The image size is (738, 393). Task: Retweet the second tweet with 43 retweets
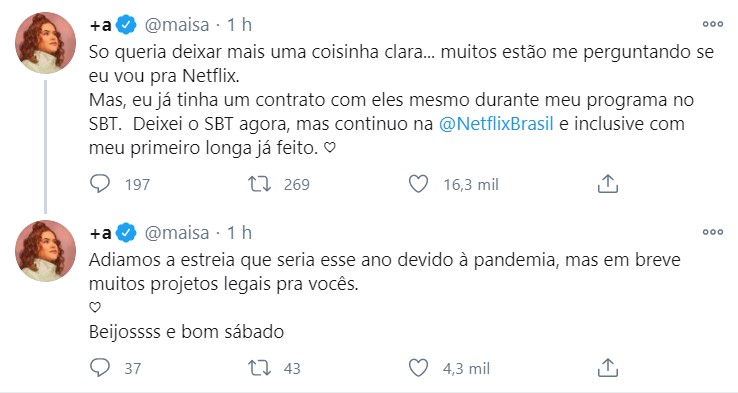(x=260, y=368)
